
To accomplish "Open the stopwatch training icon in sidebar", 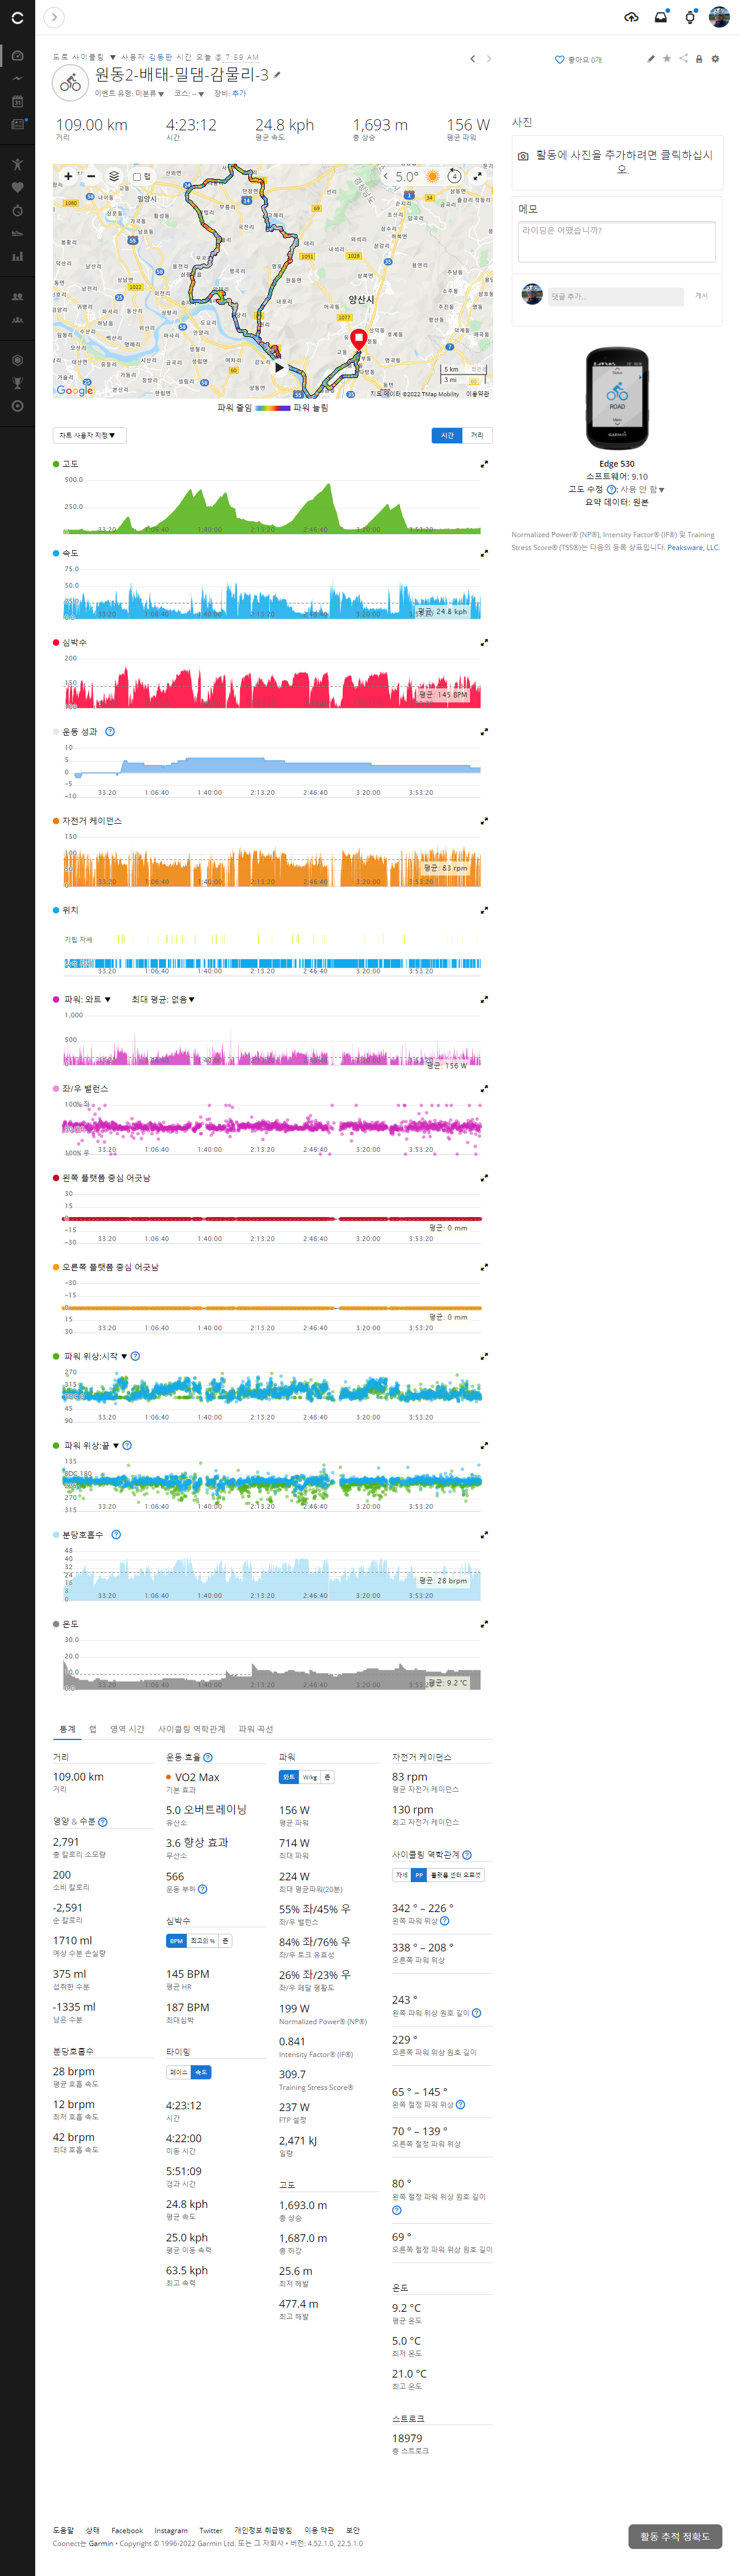I will pos(17,210).
